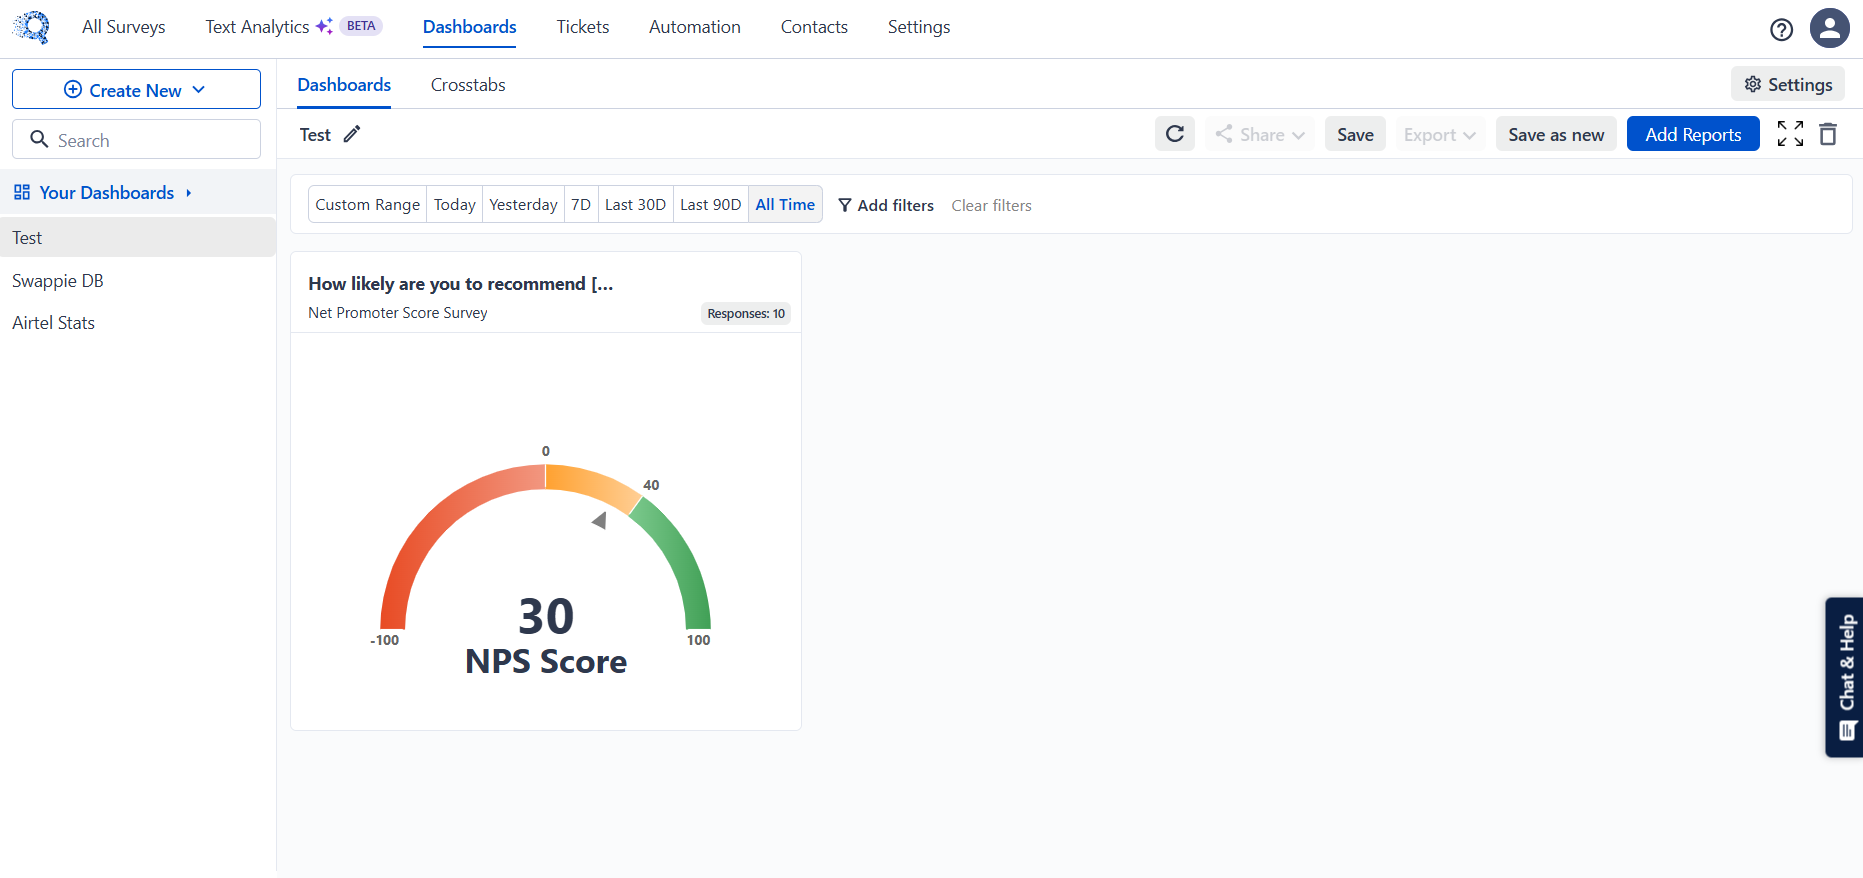Open the Create New dropdown
The image size is (1863, 878).
coord(136,89)
